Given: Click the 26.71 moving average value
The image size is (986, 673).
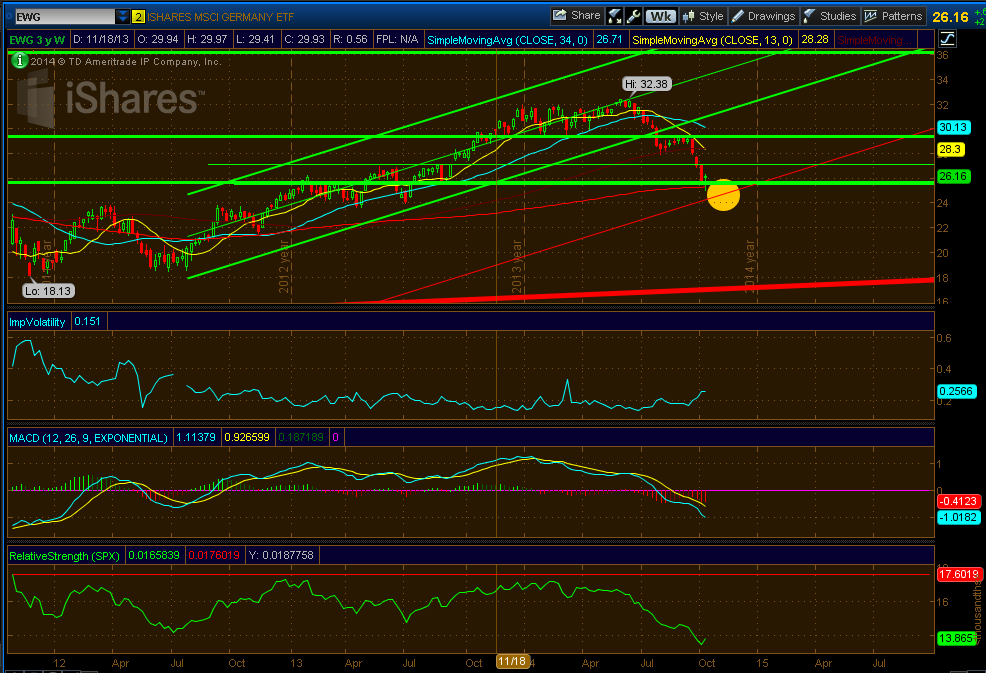Looking at the screenshot, I should [609, 40].
